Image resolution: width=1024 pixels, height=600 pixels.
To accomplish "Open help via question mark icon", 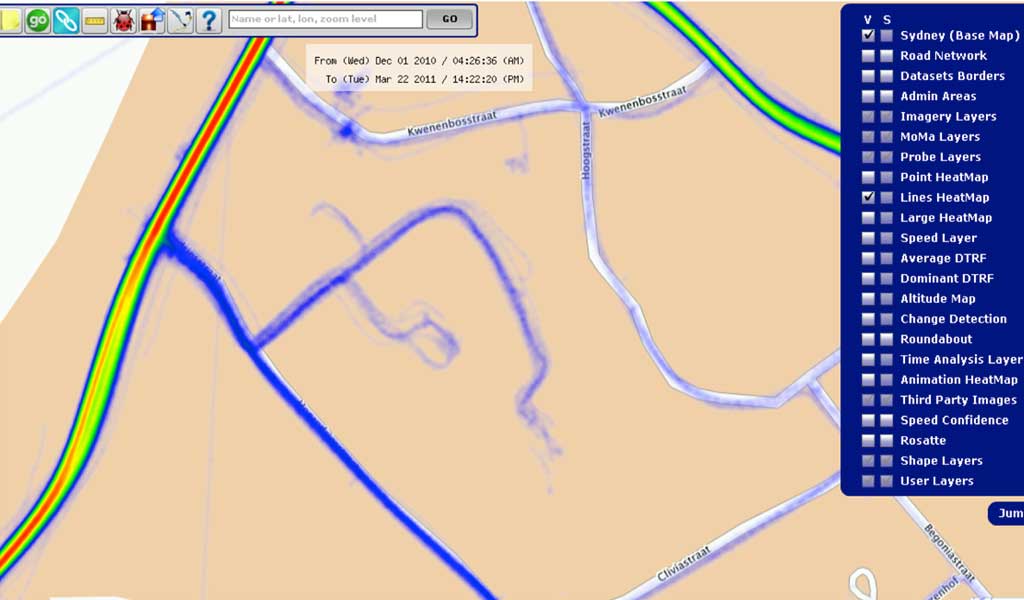I will click(x=209, y=20).
